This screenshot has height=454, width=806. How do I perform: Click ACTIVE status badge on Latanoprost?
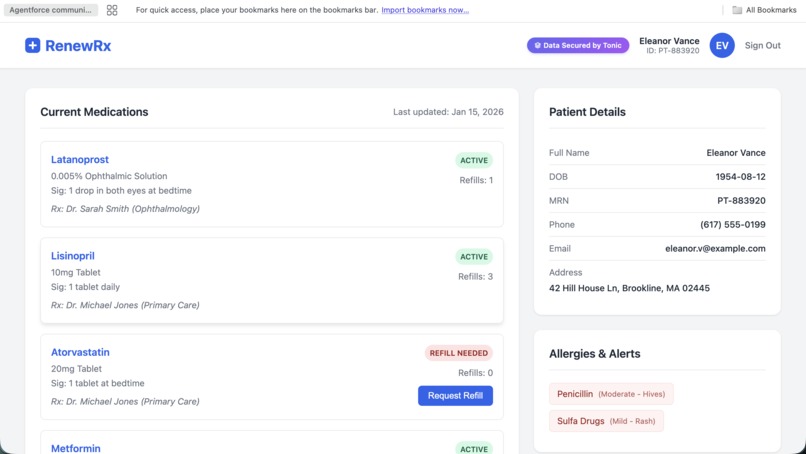pos(474,160)
